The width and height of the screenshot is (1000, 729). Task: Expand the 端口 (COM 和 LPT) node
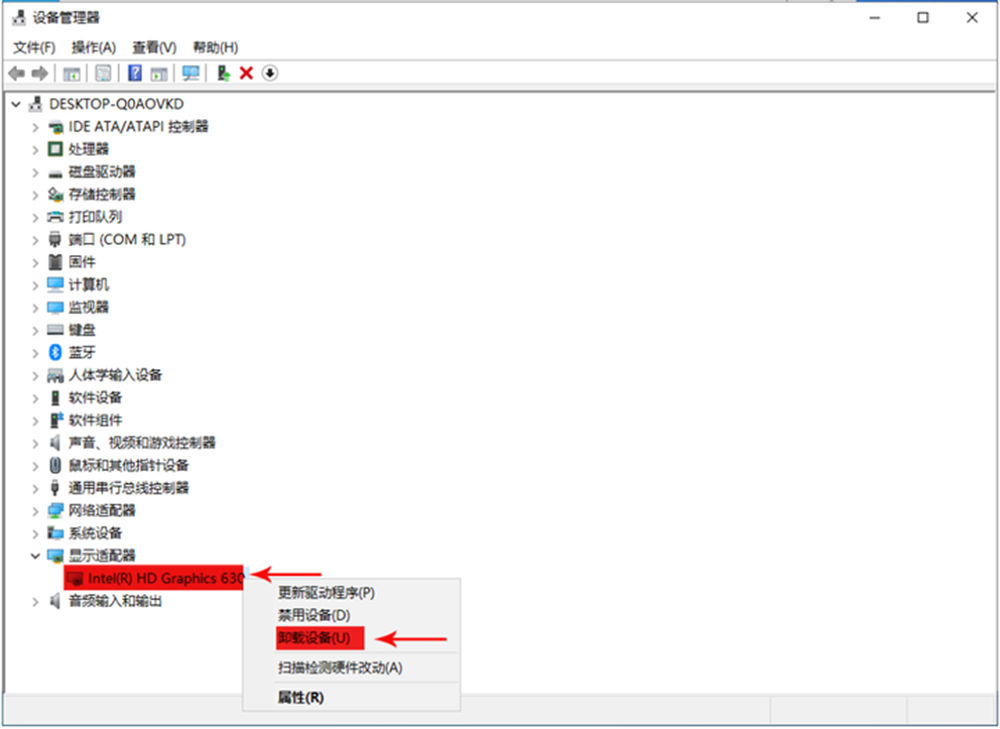tap(36, 240)
